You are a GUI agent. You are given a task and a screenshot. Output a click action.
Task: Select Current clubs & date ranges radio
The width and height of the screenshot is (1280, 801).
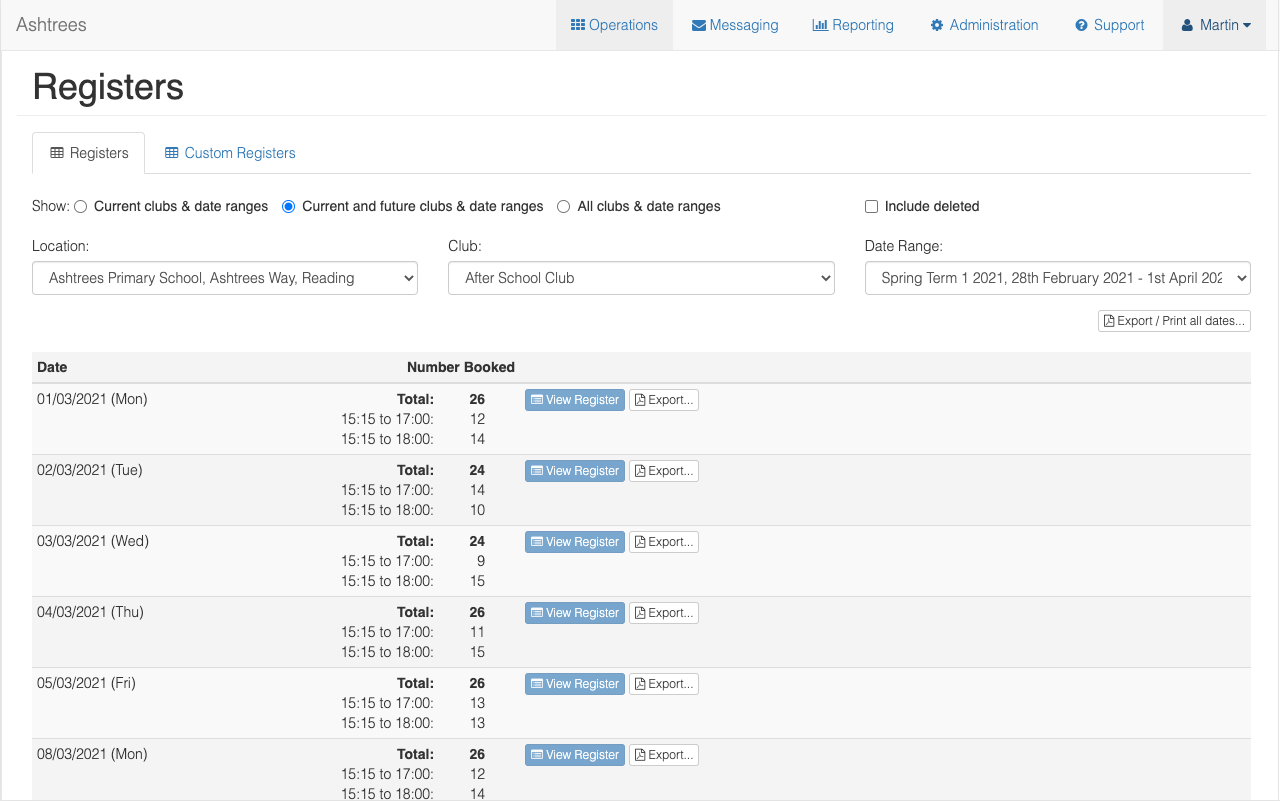click(81, 207)
